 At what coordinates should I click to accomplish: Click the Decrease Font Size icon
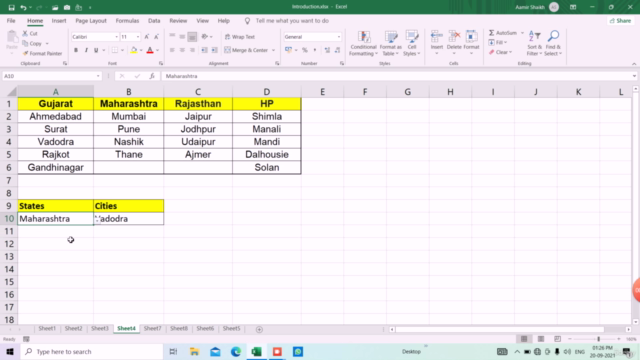pos(156,37)
